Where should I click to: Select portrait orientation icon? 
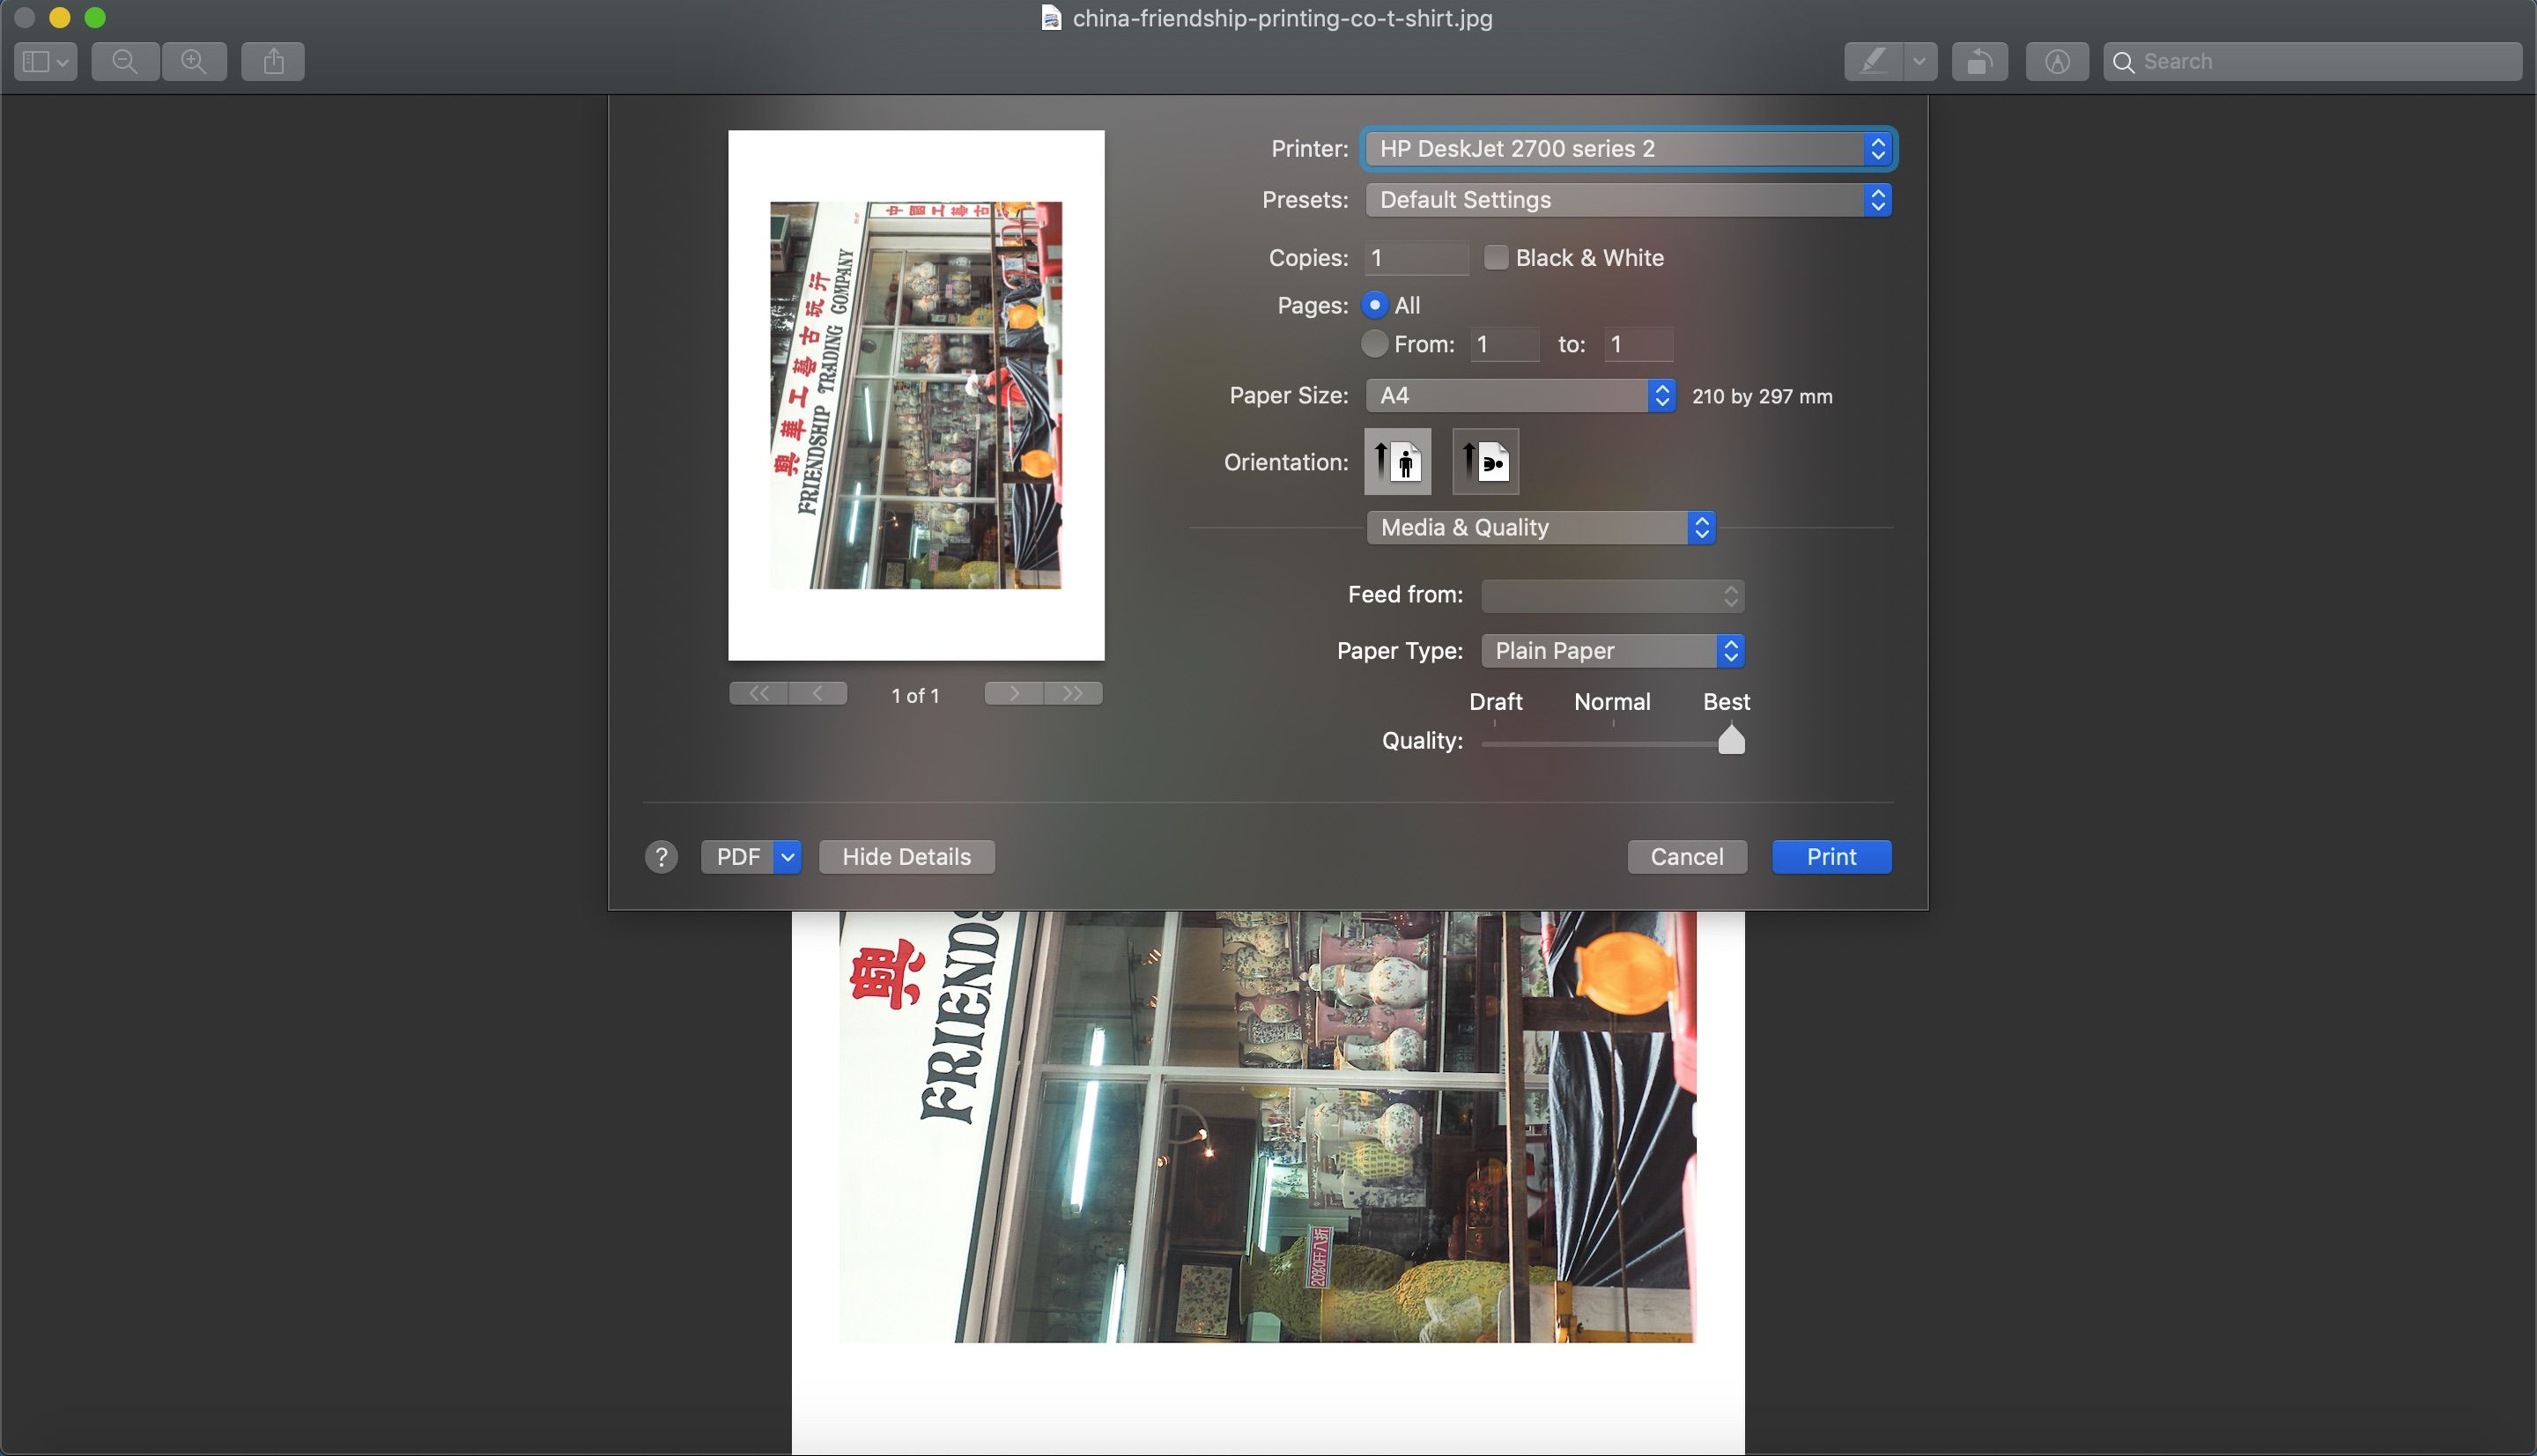pyautogui.click(x=1397, y=461)
